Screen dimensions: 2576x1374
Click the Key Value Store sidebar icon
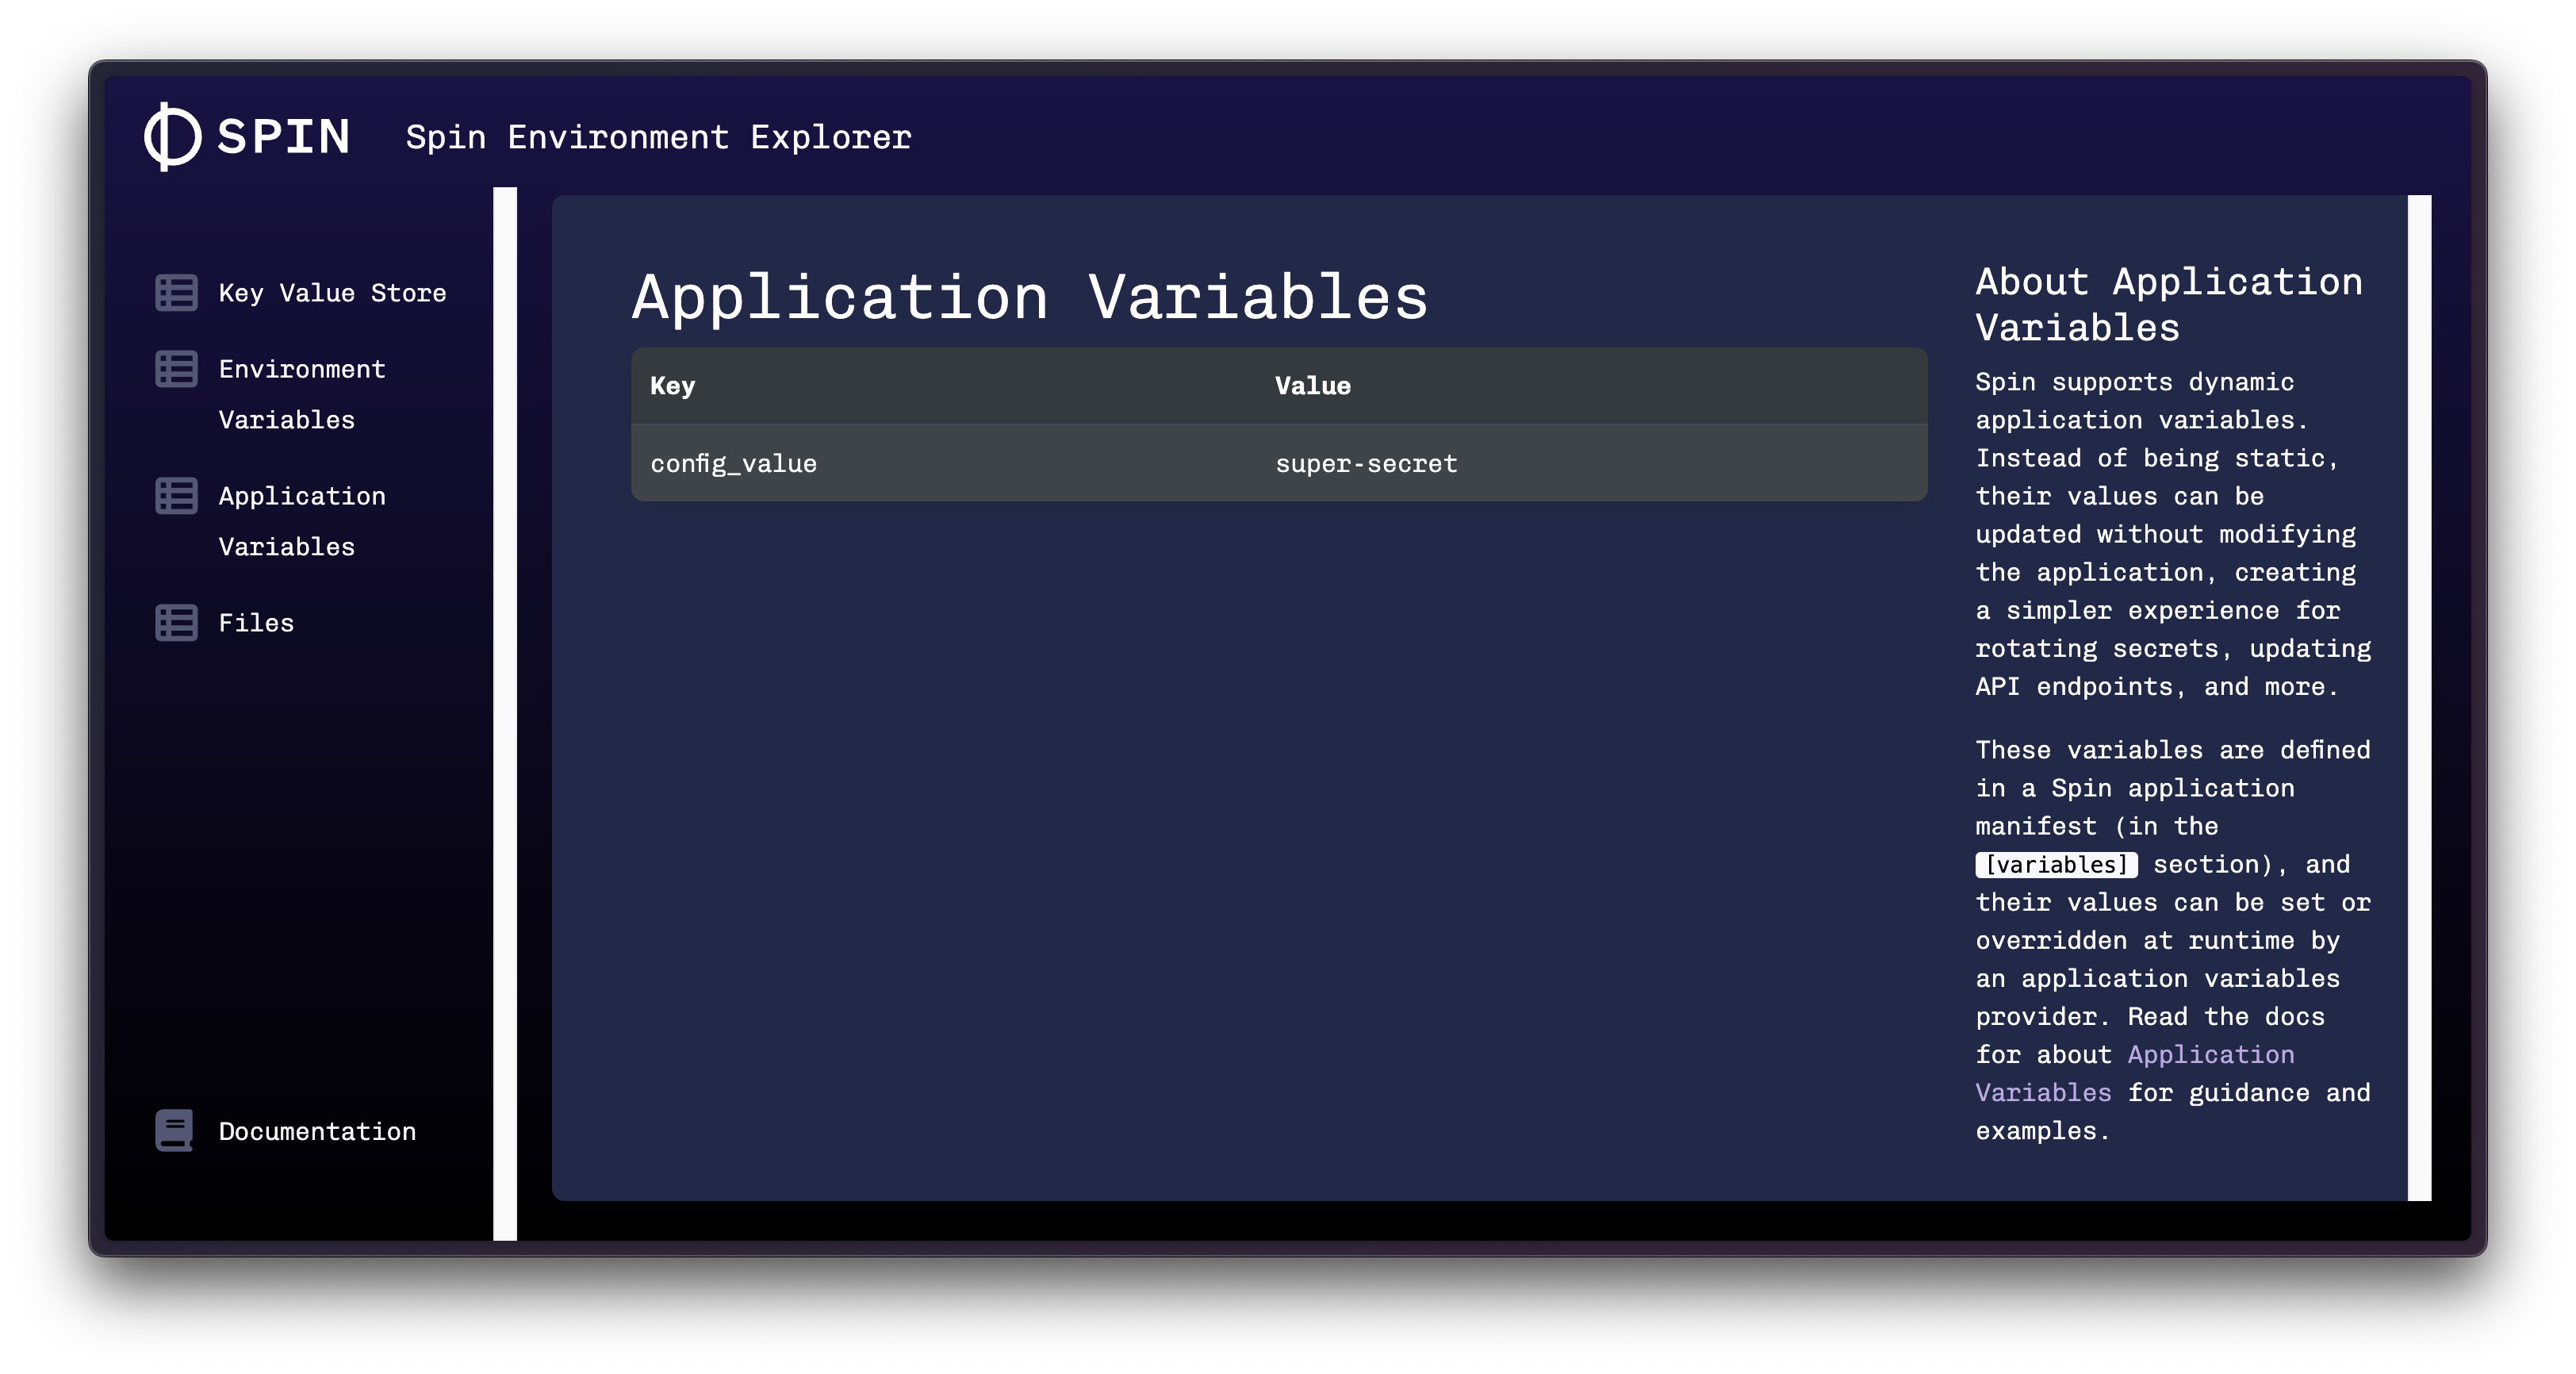(175, 293)
